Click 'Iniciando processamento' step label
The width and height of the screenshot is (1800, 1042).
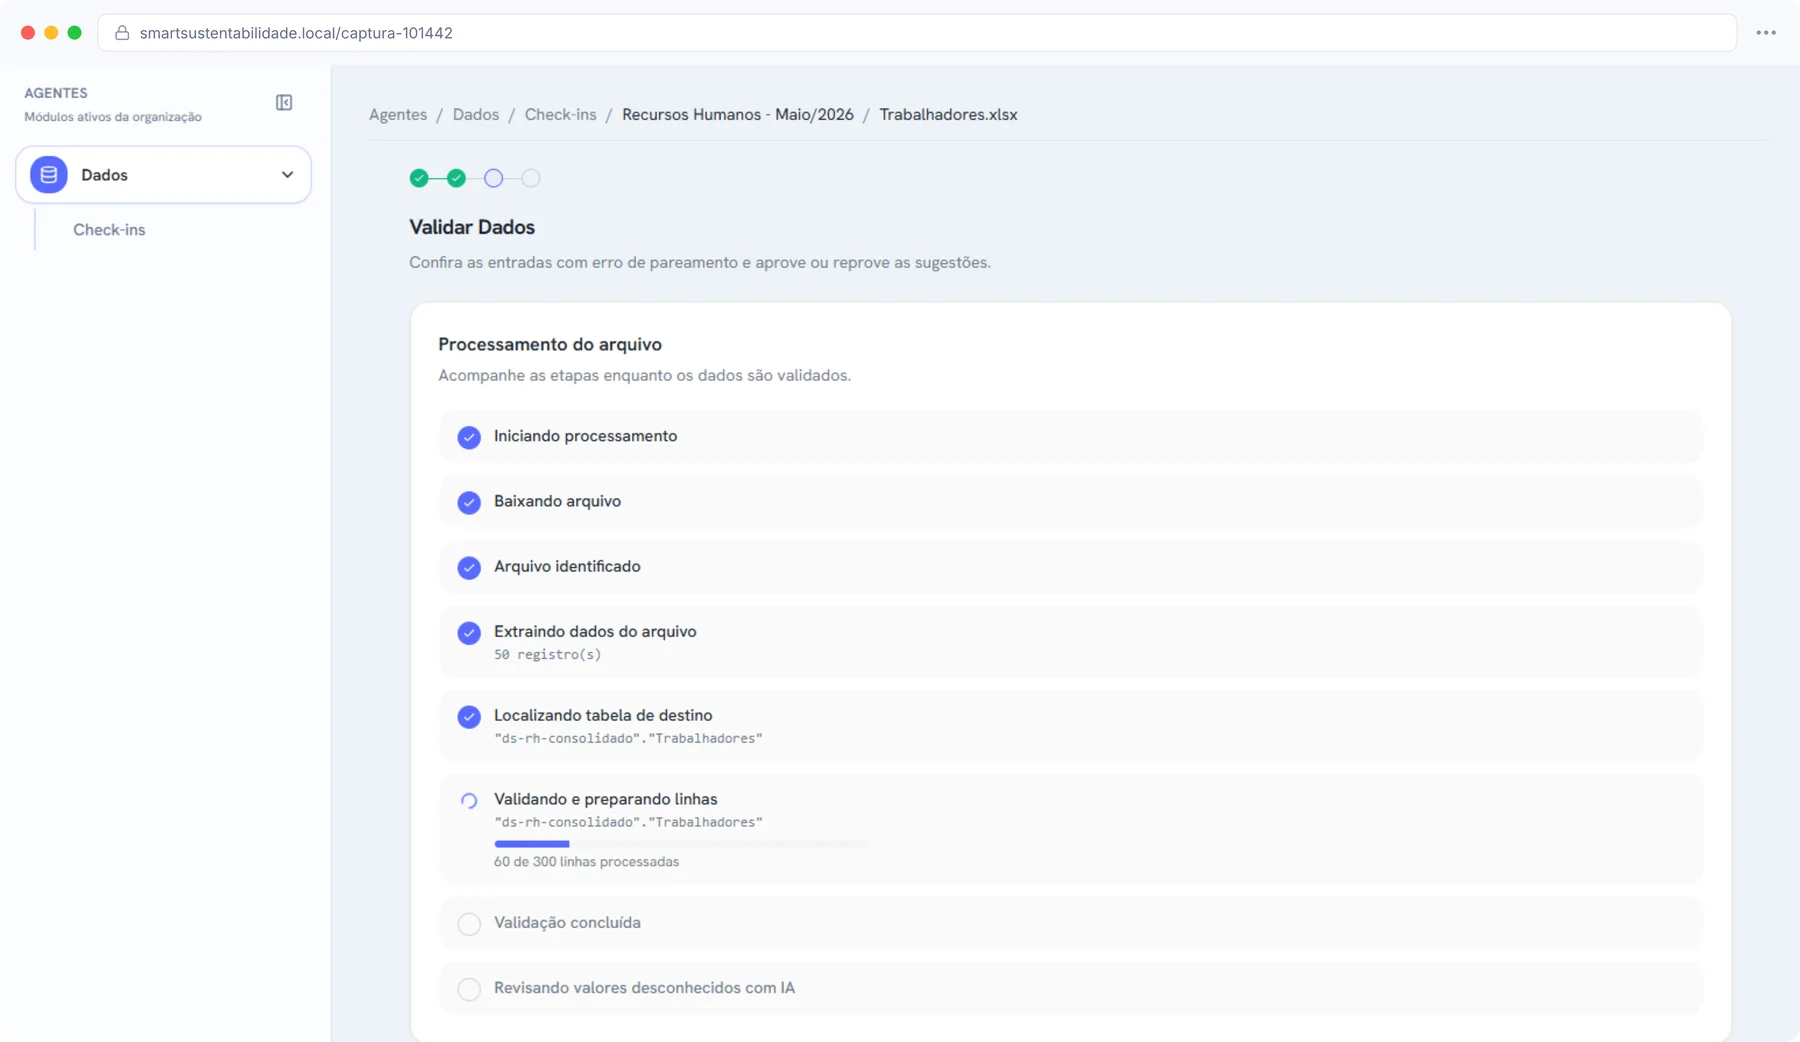point(585,436)
